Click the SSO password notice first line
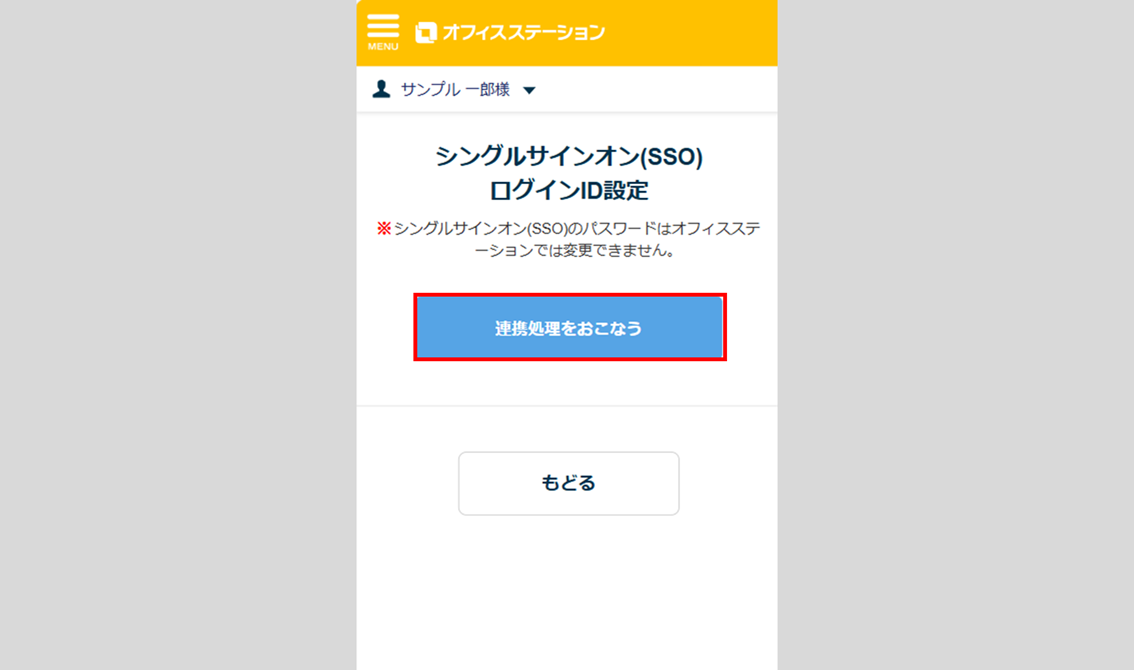Image resolution: width=1134 pixels, height=670 pixels. (576, 229)
